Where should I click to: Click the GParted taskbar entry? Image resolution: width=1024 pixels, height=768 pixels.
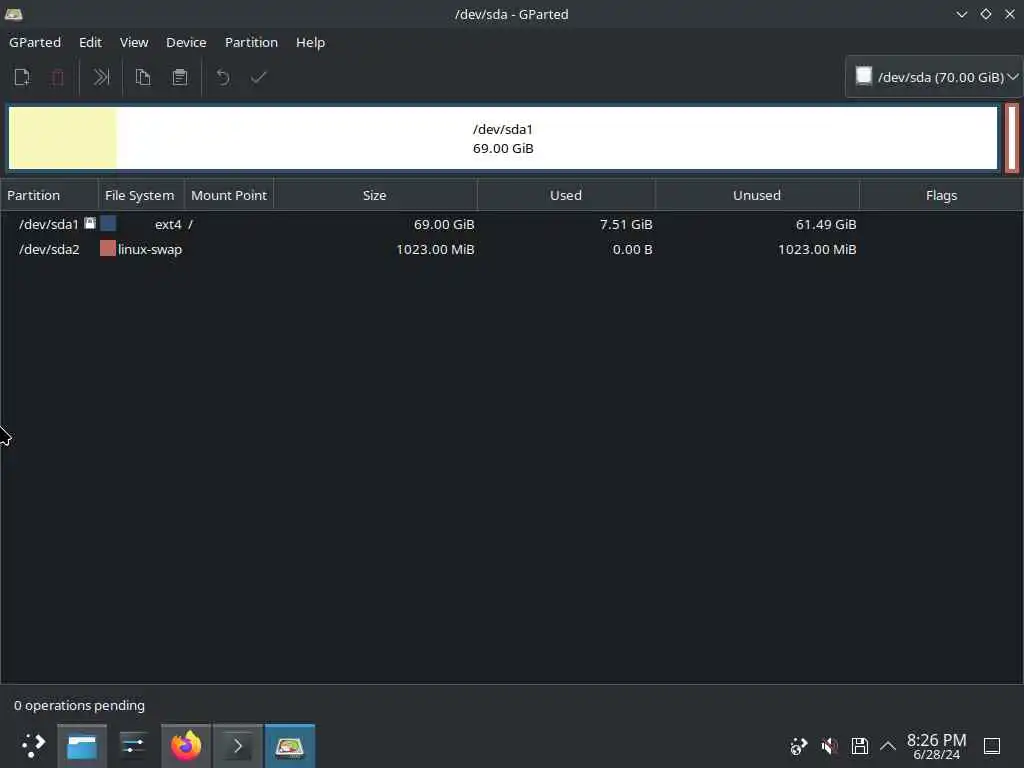[x=290, y=746]
